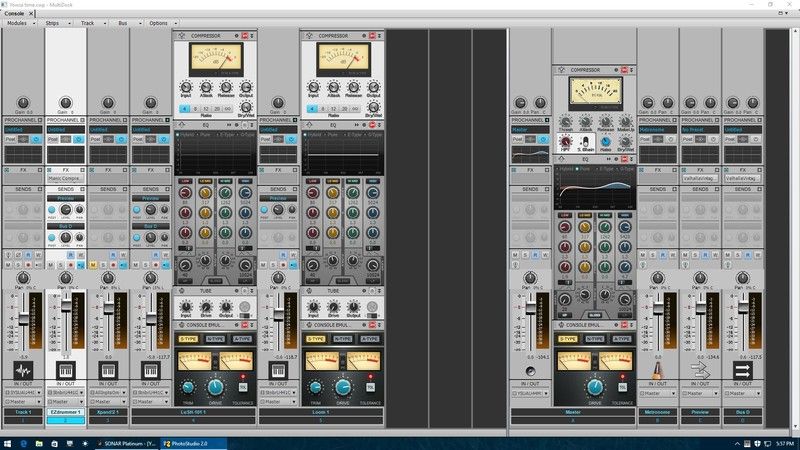Toggle Tolerance button on Lu:Sh-101 console emulator

243,387
